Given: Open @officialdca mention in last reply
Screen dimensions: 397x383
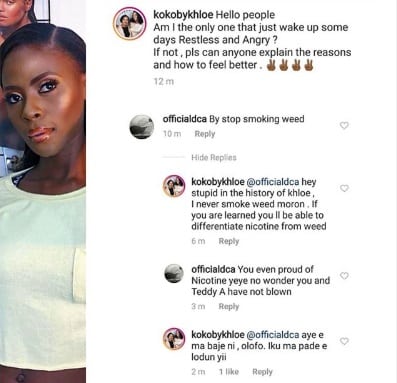Looking at the screenshot, I should click(x=273, y=335).
